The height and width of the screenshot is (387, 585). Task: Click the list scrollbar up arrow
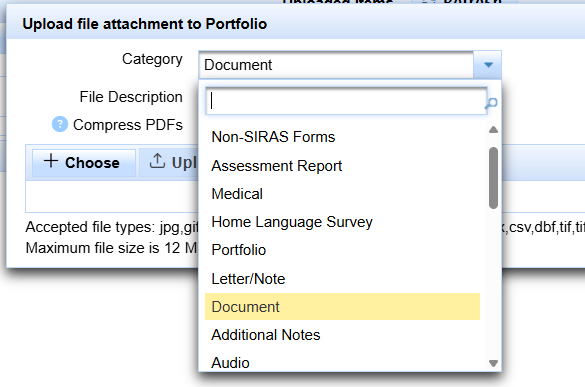point(493,130)
